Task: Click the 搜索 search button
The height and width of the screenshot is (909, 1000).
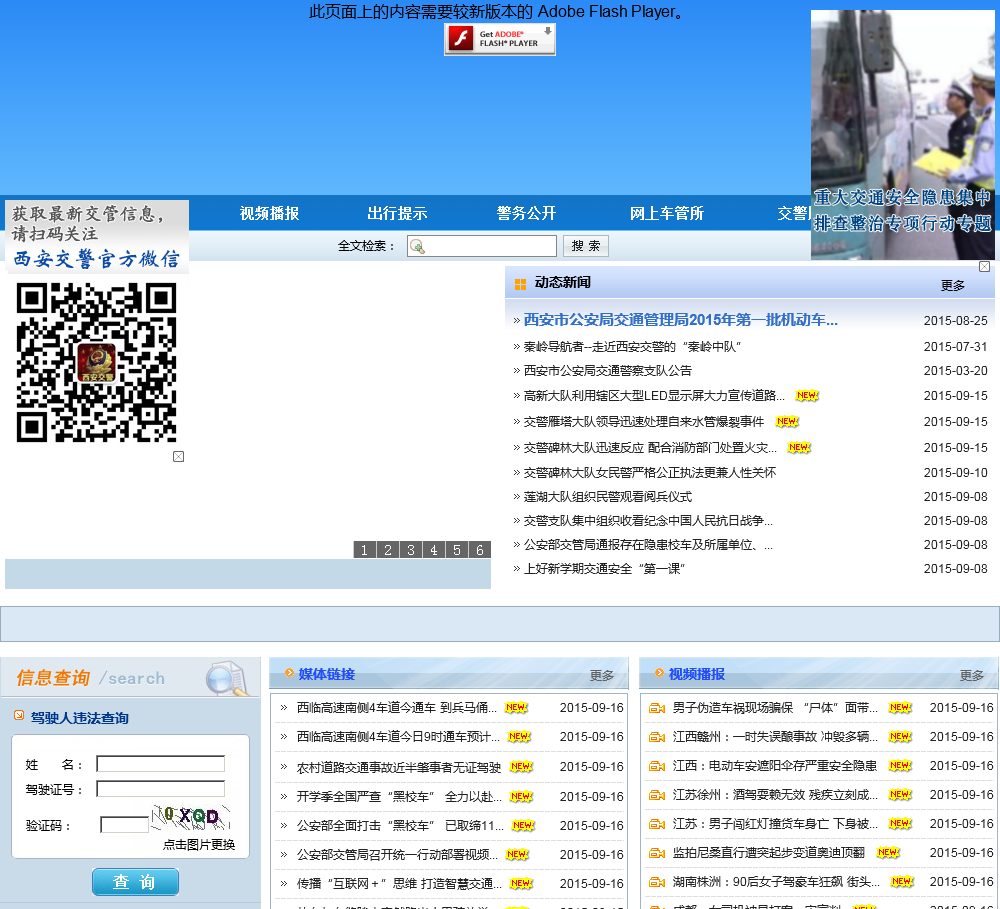Action: pyautogui.click(x=585, y=246)
